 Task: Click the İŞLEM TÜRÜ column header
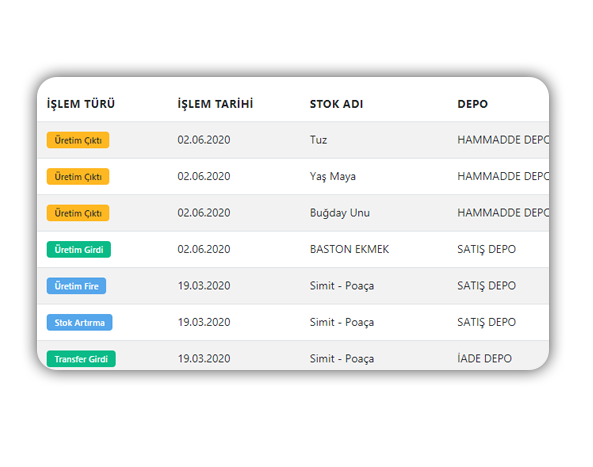[81, 104]
